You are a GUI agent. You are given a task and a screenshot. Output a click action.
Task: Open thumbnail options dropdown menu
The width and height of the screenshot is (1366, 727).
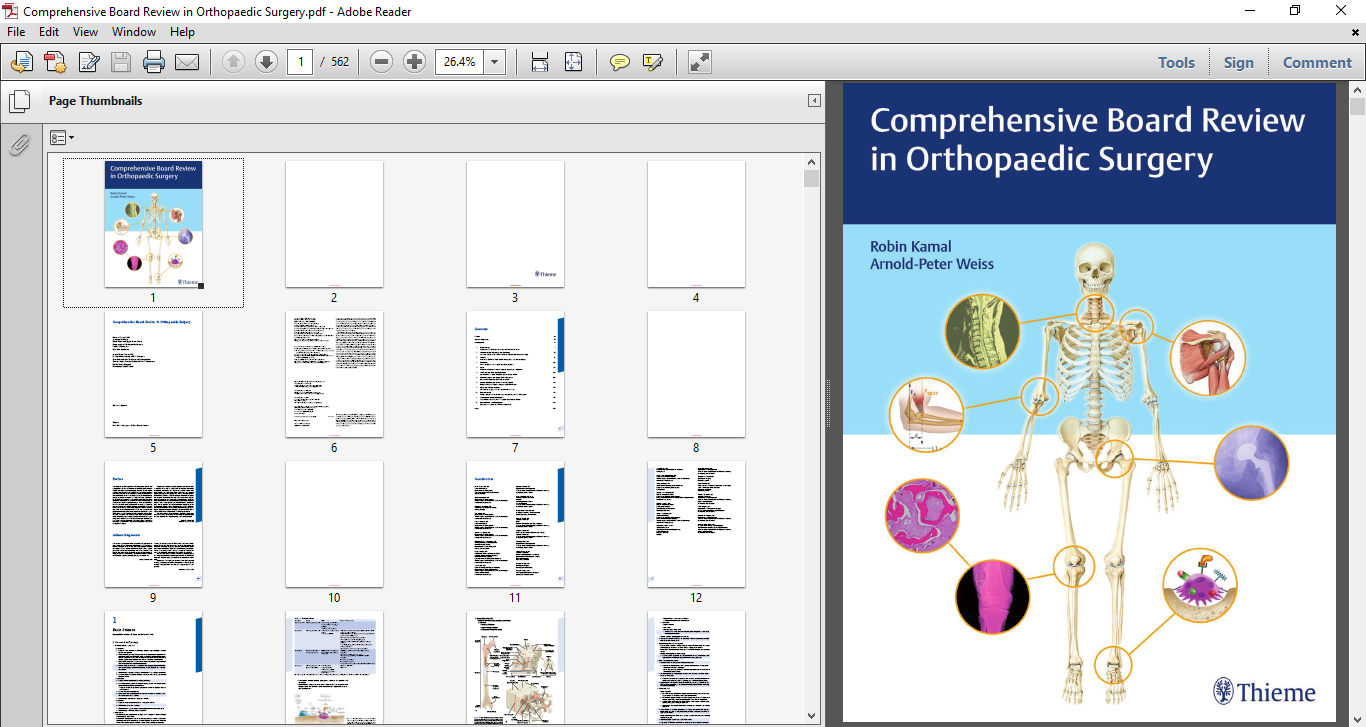[62, 138]
